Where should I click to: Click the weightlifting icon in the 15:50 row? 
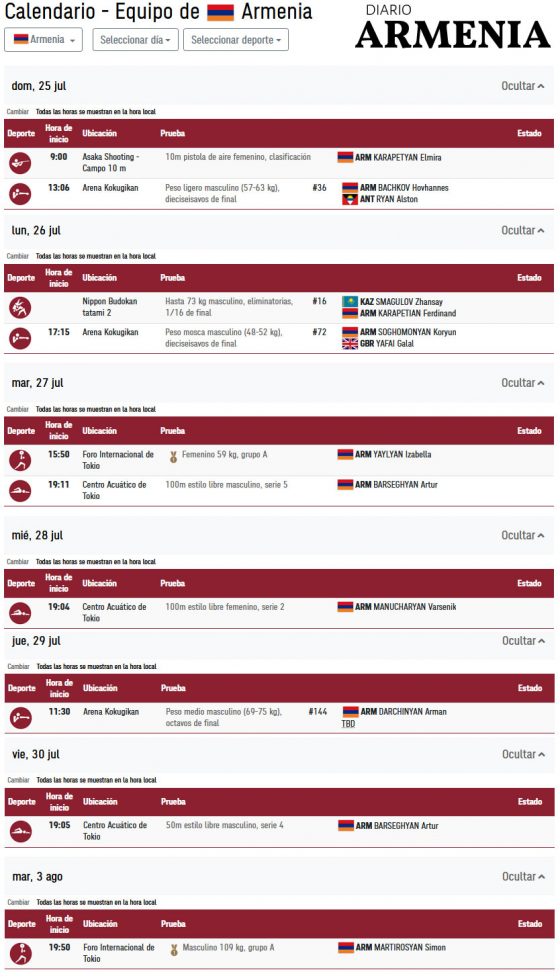click(20, 461)
